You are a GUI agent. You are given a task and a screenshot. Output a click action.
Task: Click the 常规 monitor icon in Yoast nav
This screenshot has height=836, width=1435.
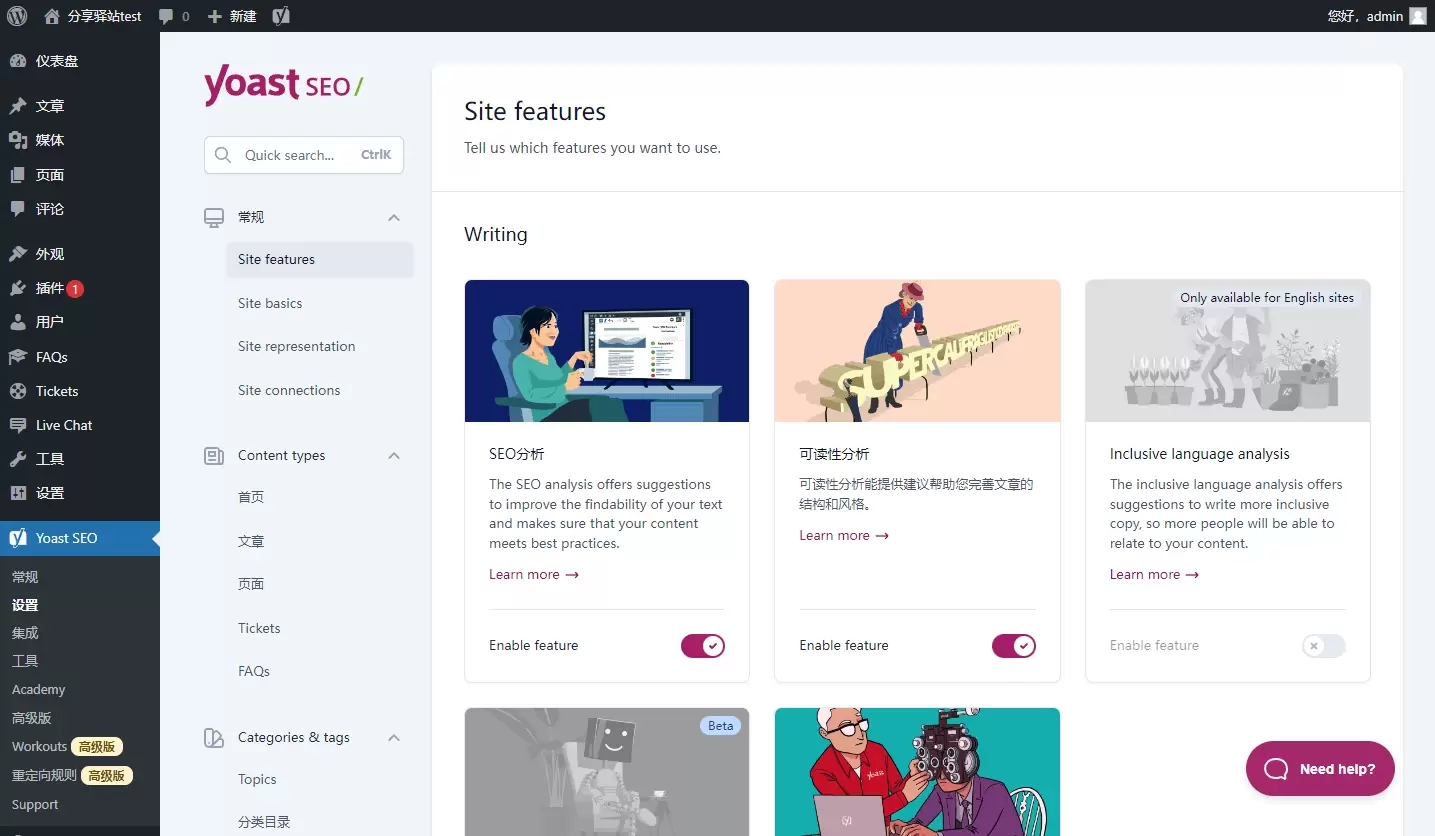214,217
